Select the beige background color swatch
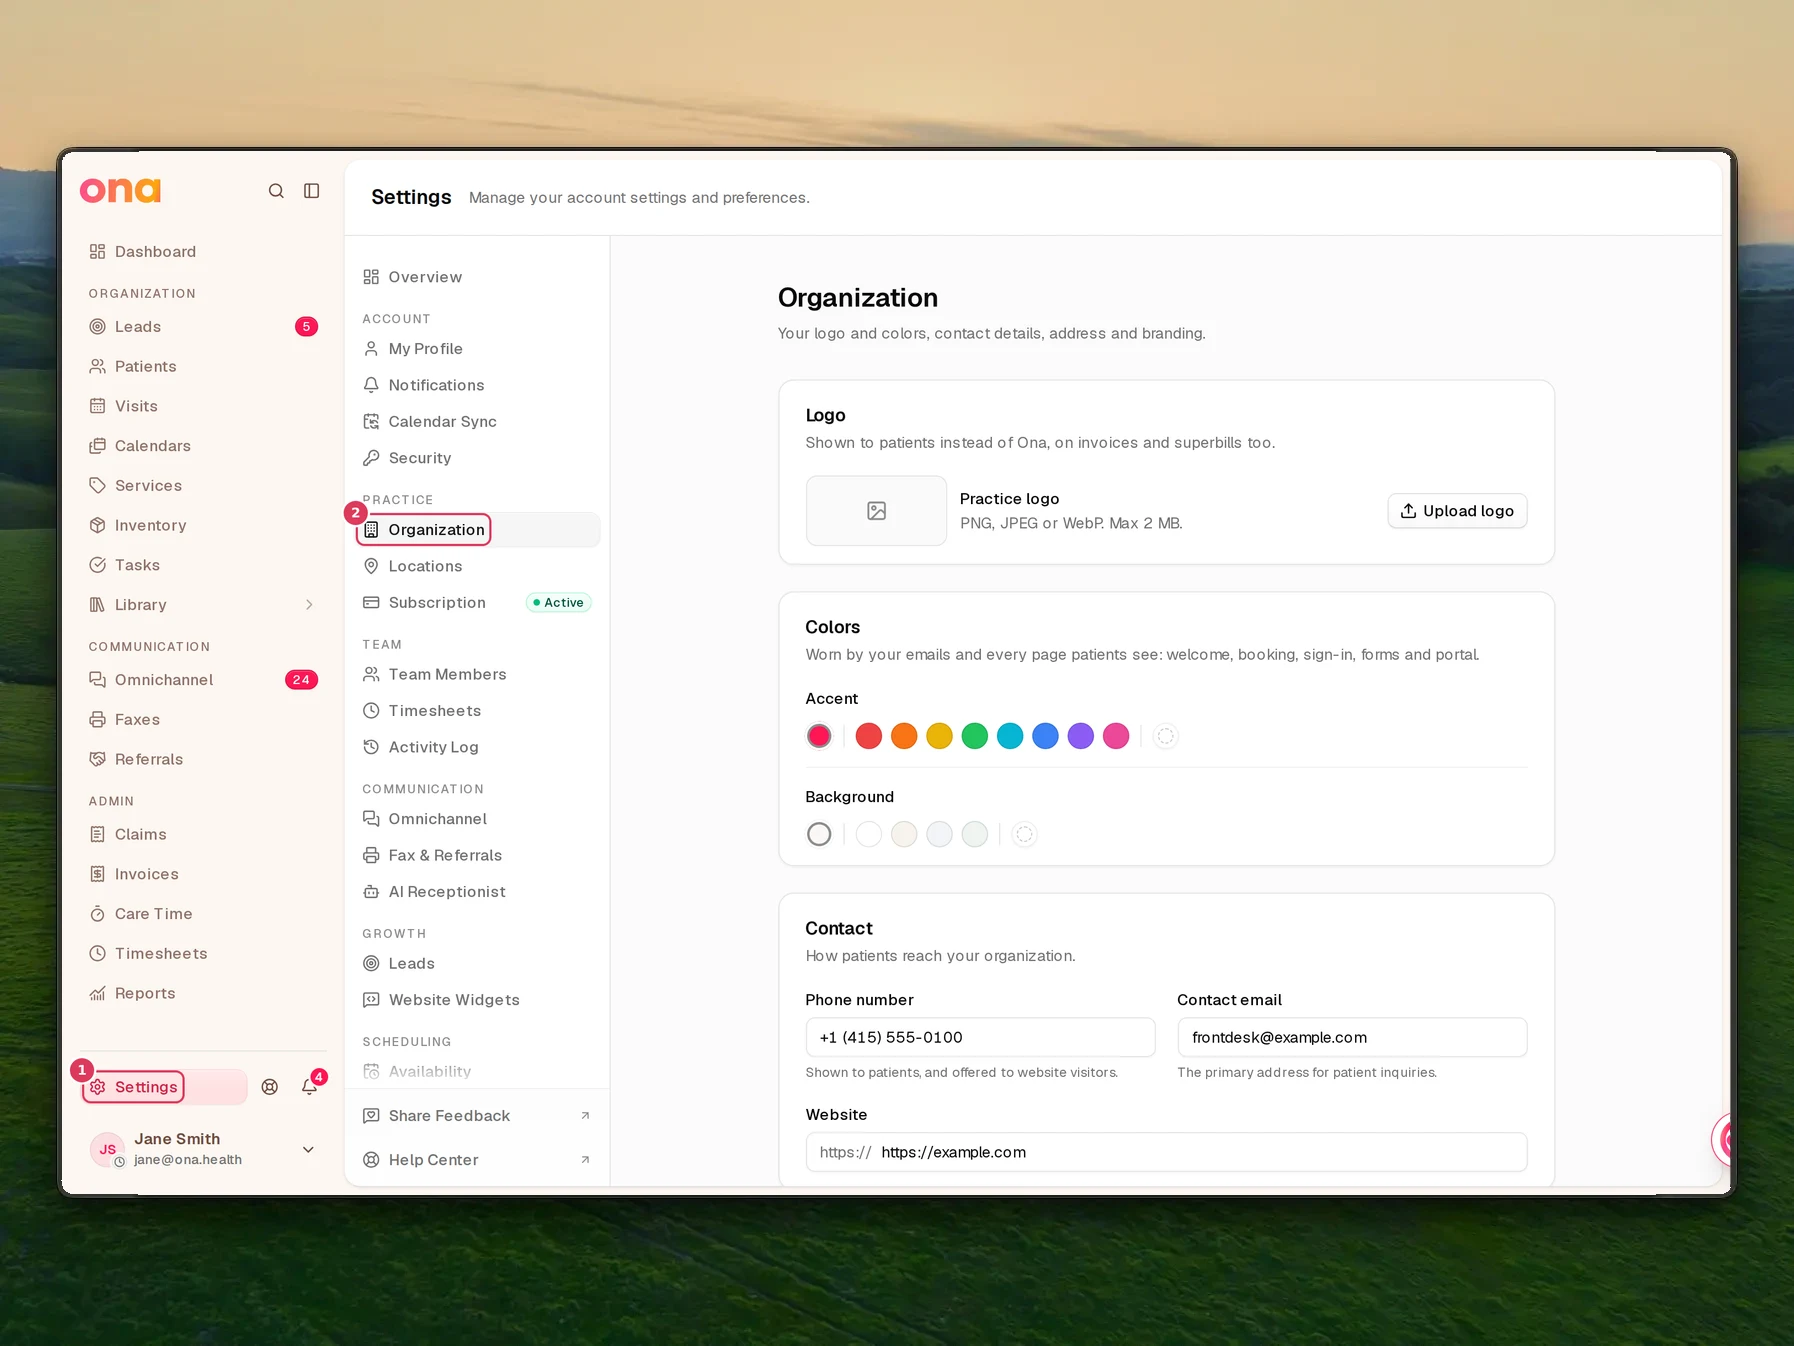The image size is (1794, 1346). point(904,834)
